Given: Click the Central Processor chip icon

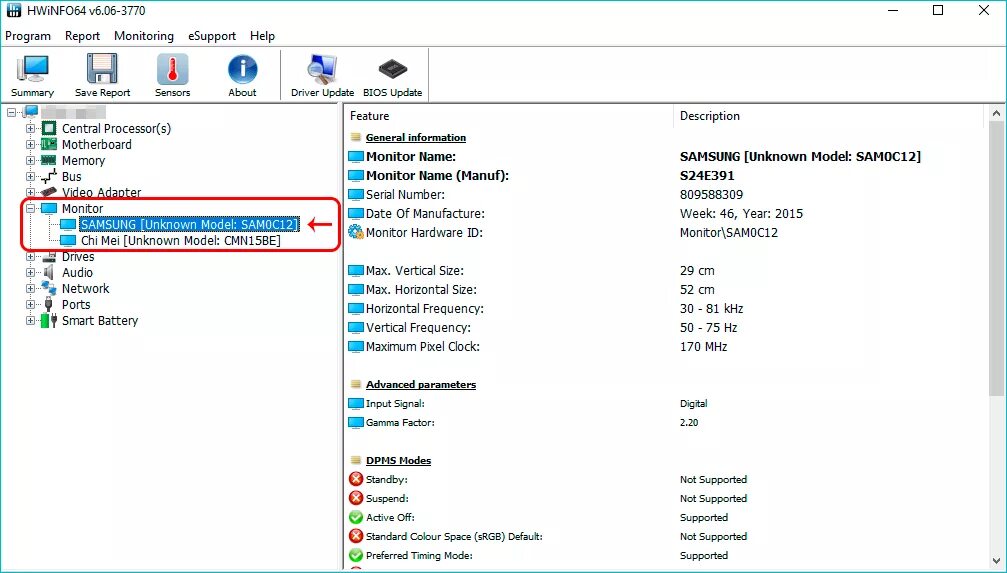Looking at the screenshot, I should (49, 128).
